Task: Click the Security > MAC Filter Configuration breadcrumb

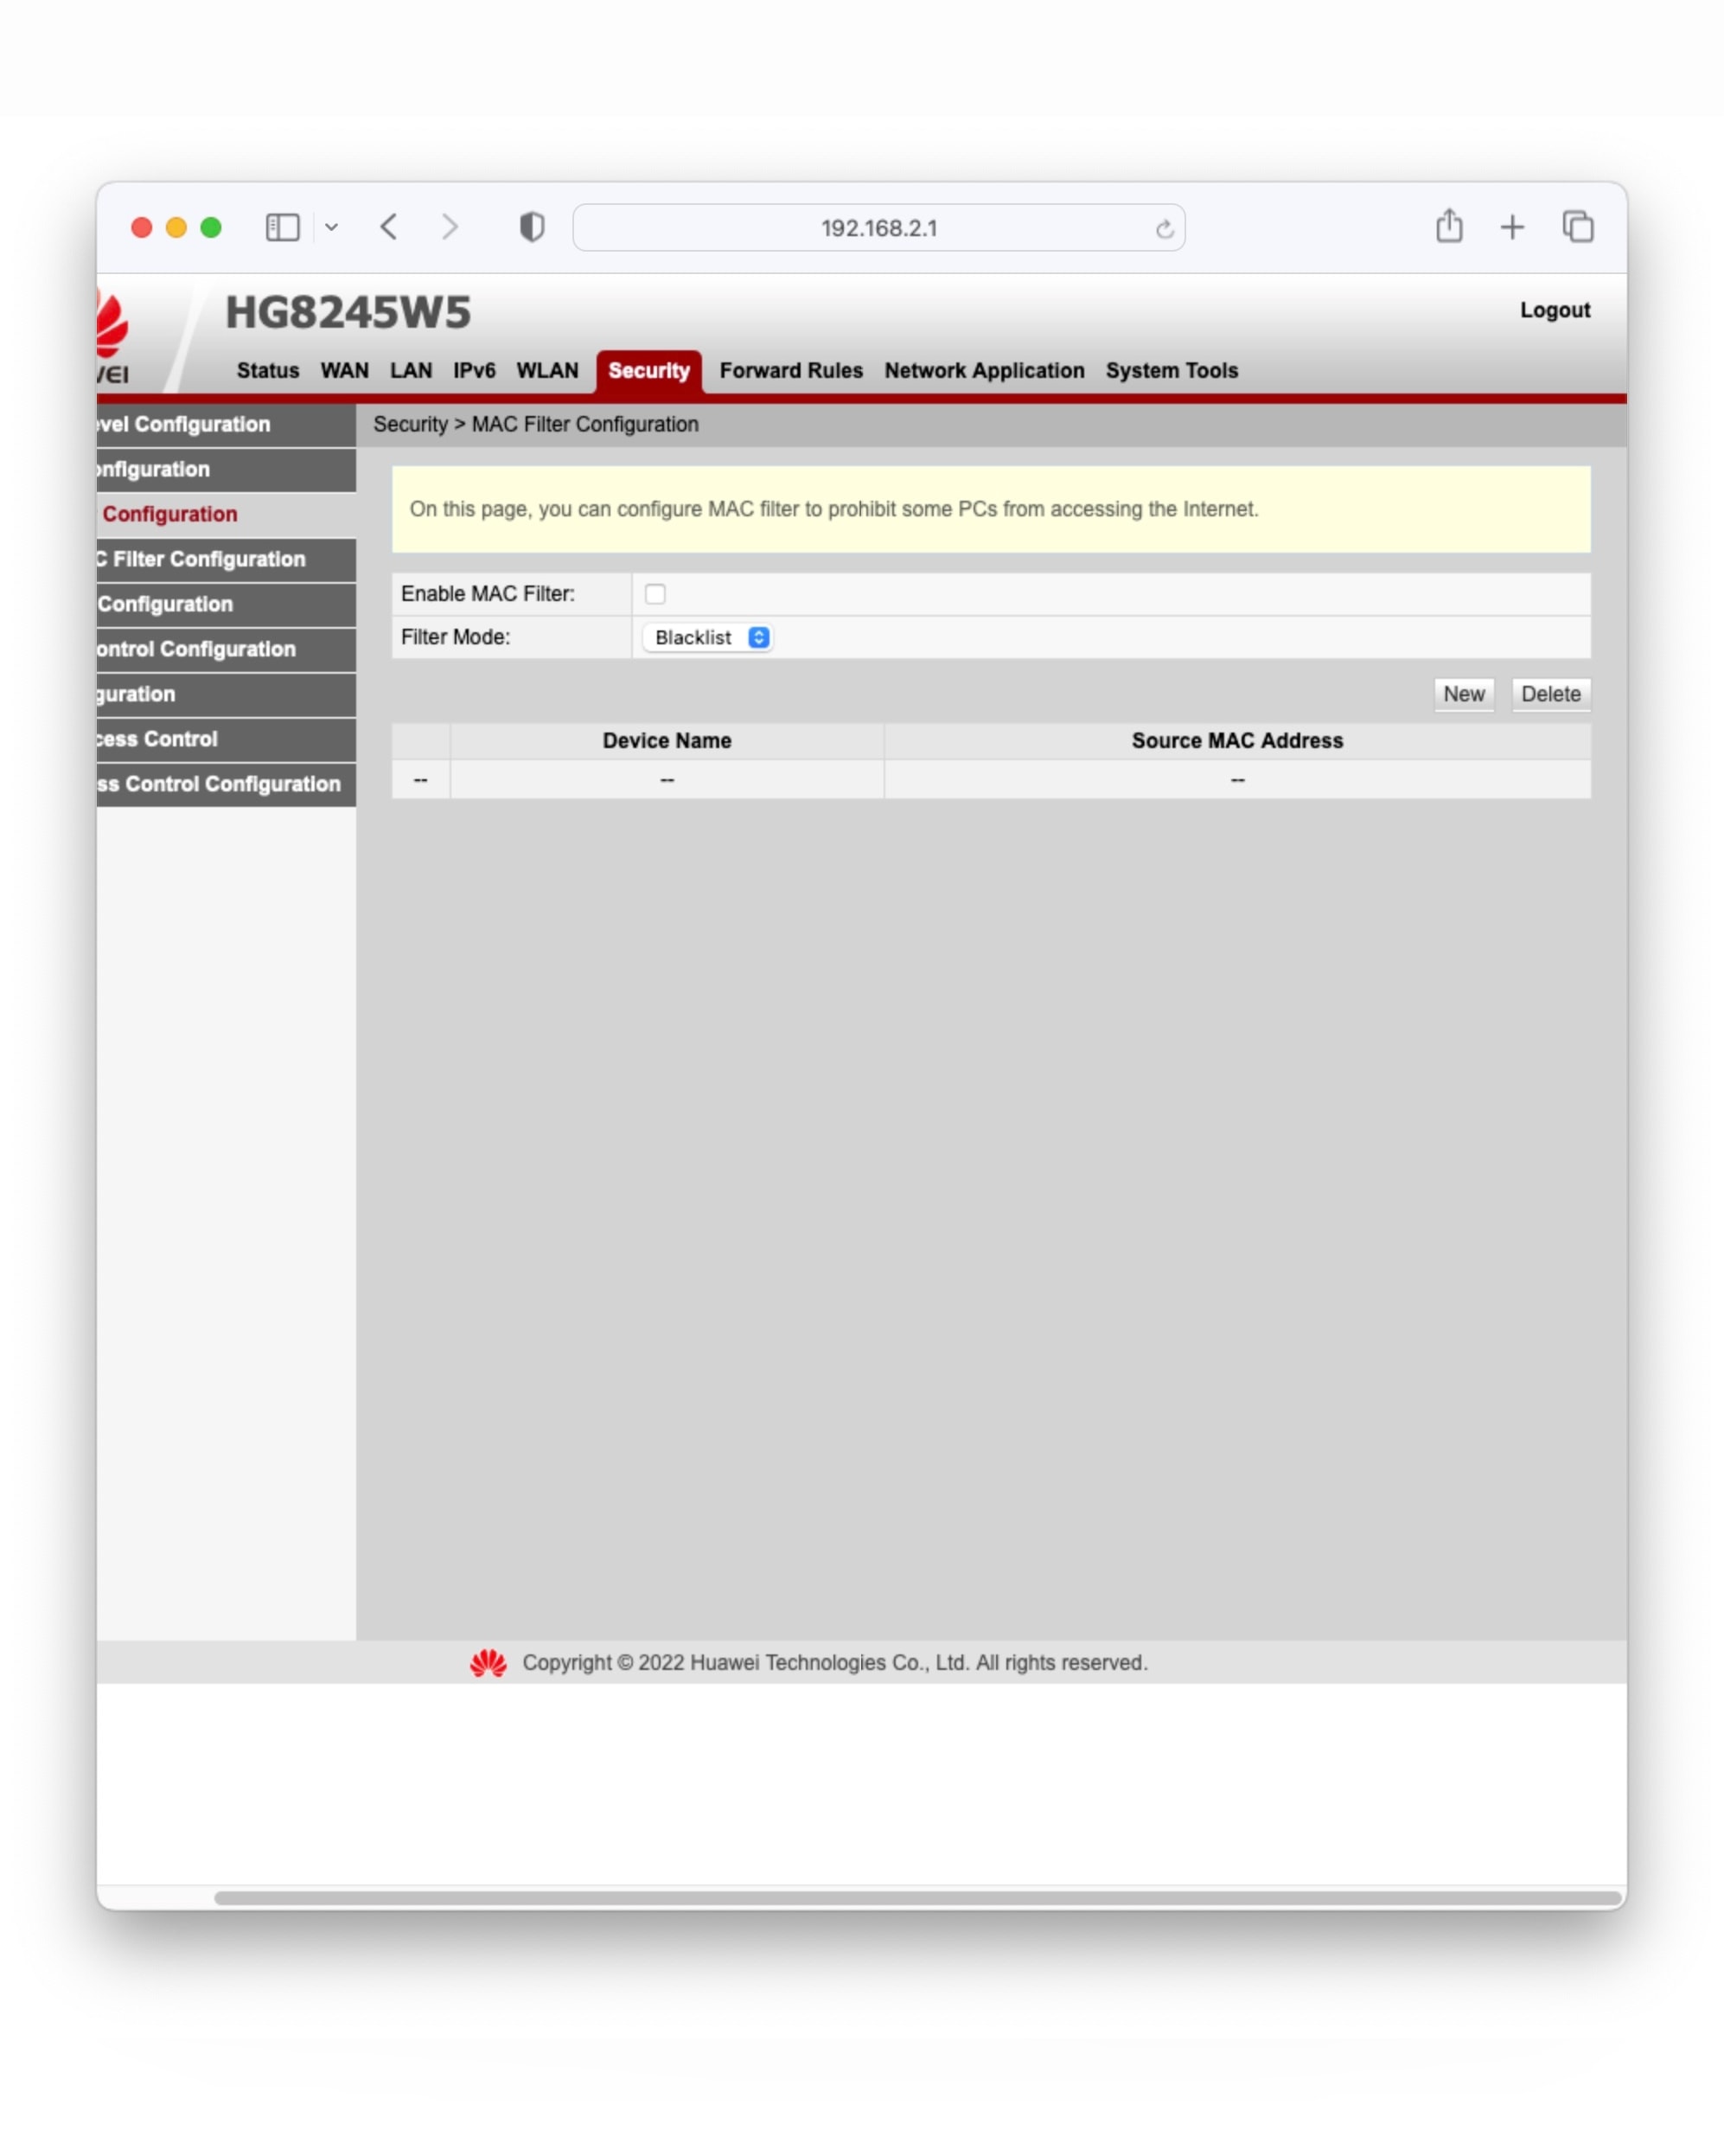Action: pyautogui.click(x=536, y=424)
